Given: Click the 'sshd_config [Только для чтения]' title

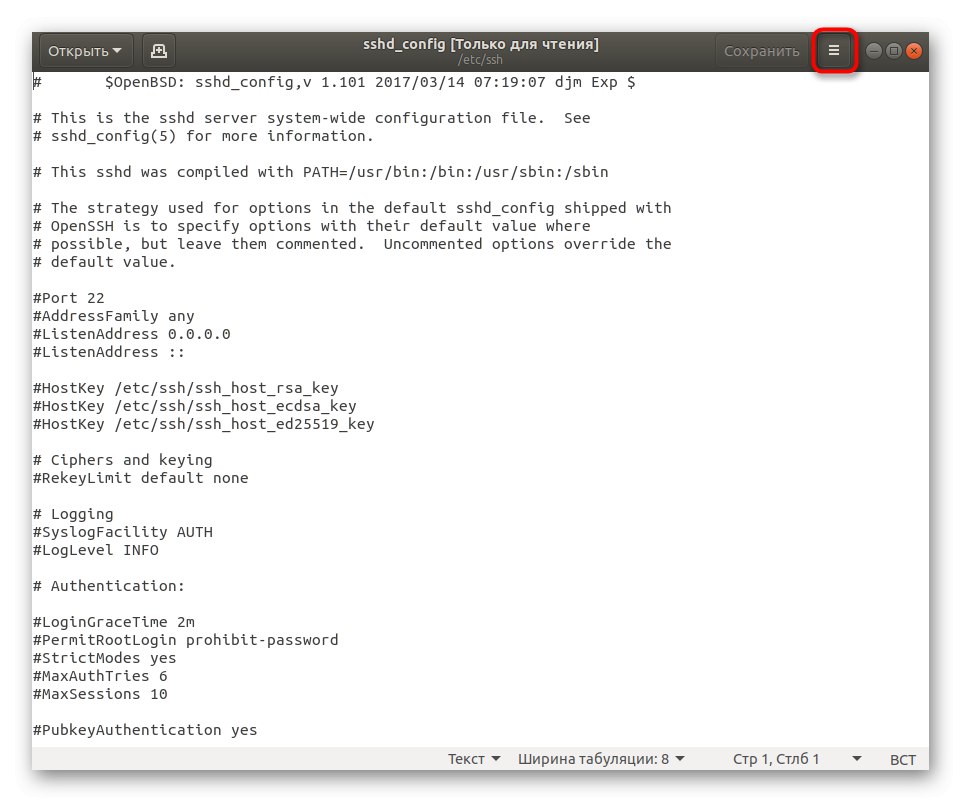Looking at the screenshot, I should point(480,44).
